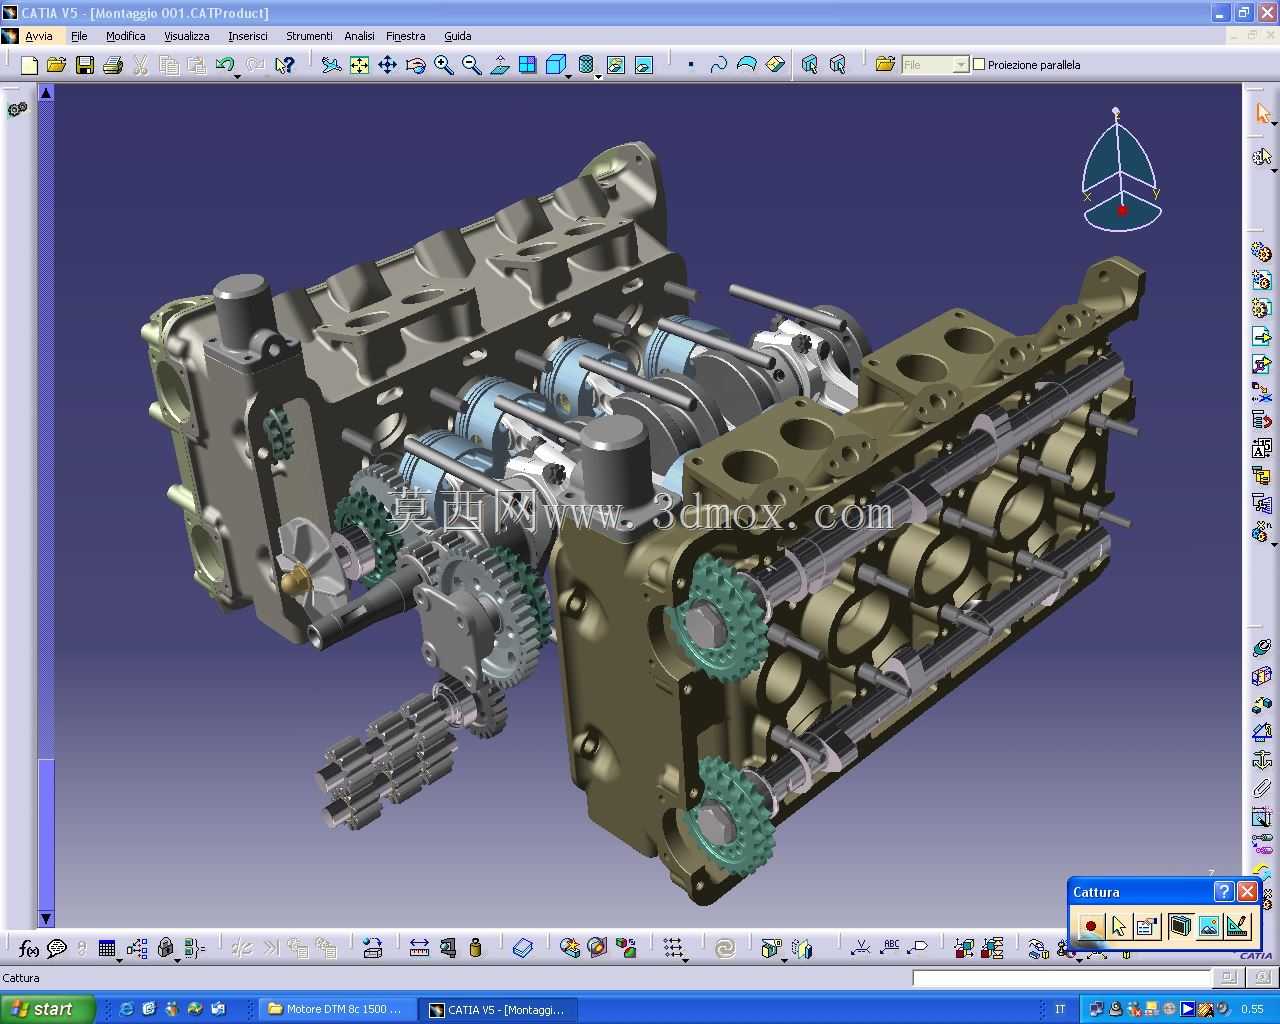The image size is (1280, 1024).
Task: Select the Rotate view icon
Action: [415, 65]
